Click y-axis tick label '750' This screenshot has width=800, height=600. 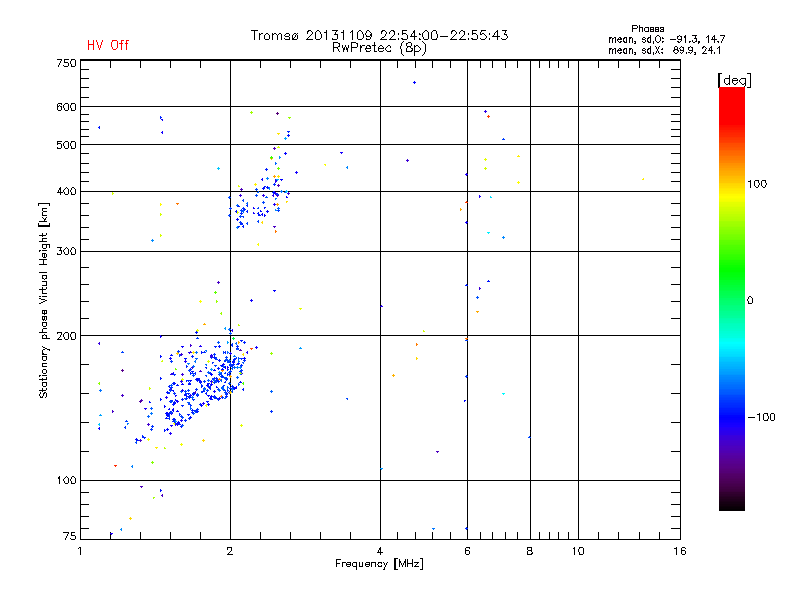(66, 63)
